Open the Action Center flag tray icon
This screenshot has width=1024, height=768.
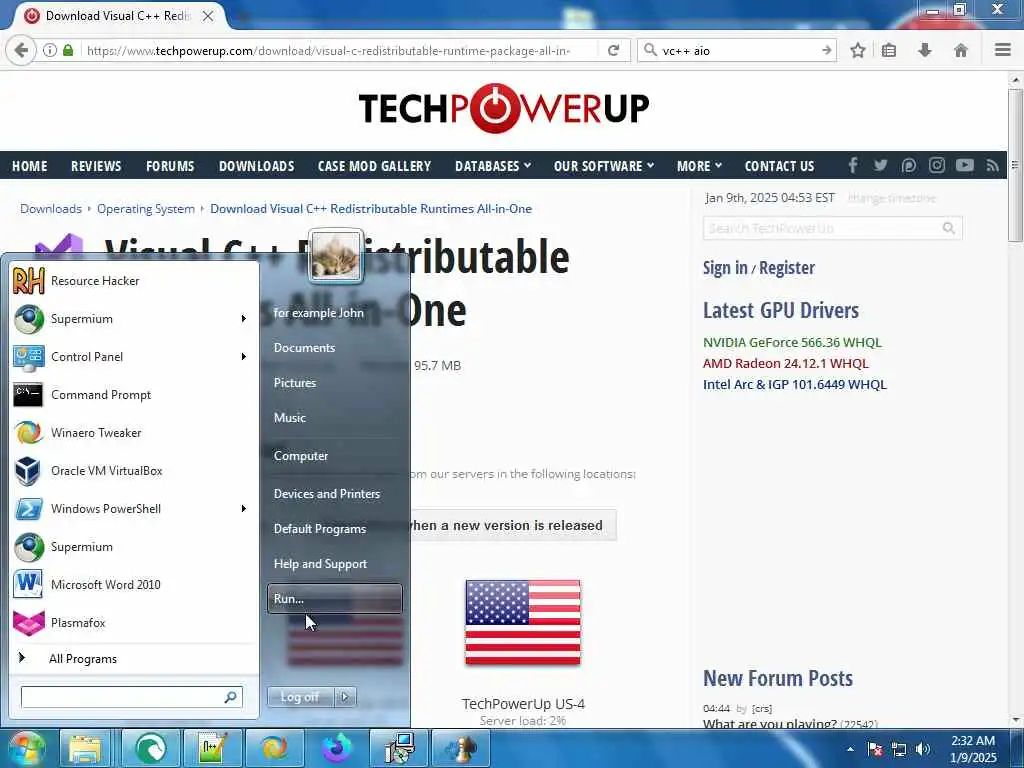tap(874, 749)
